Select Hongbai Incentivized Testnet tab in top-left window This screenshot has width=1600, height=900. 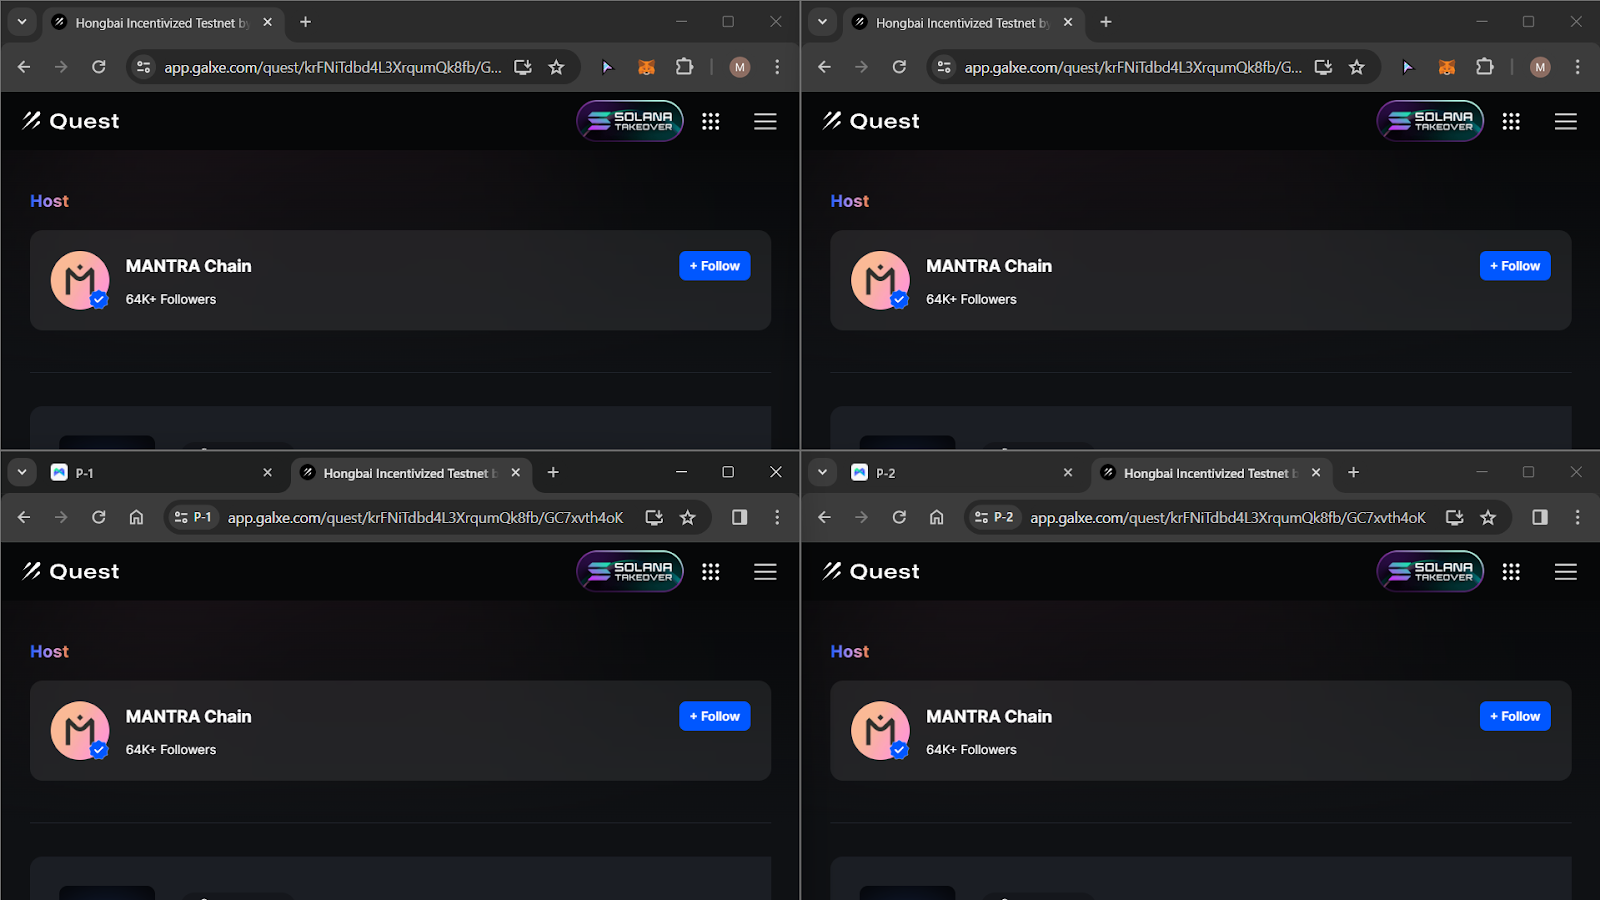click(x=162, y=23)
